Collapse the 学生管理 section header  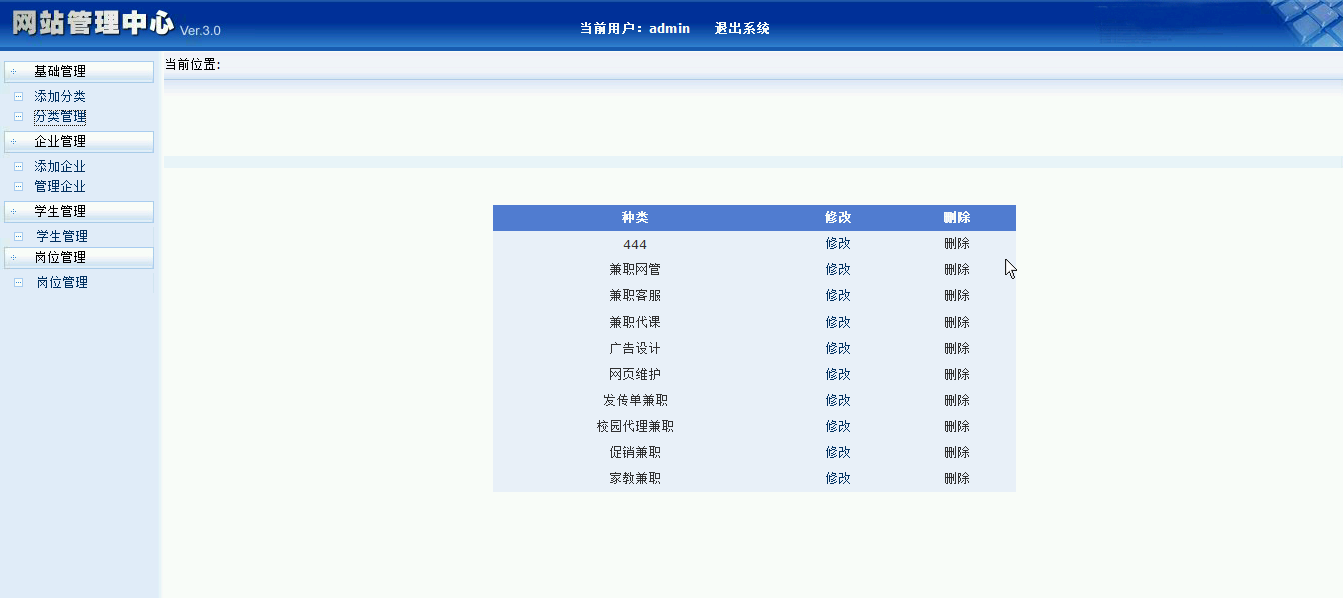point(79,212)
